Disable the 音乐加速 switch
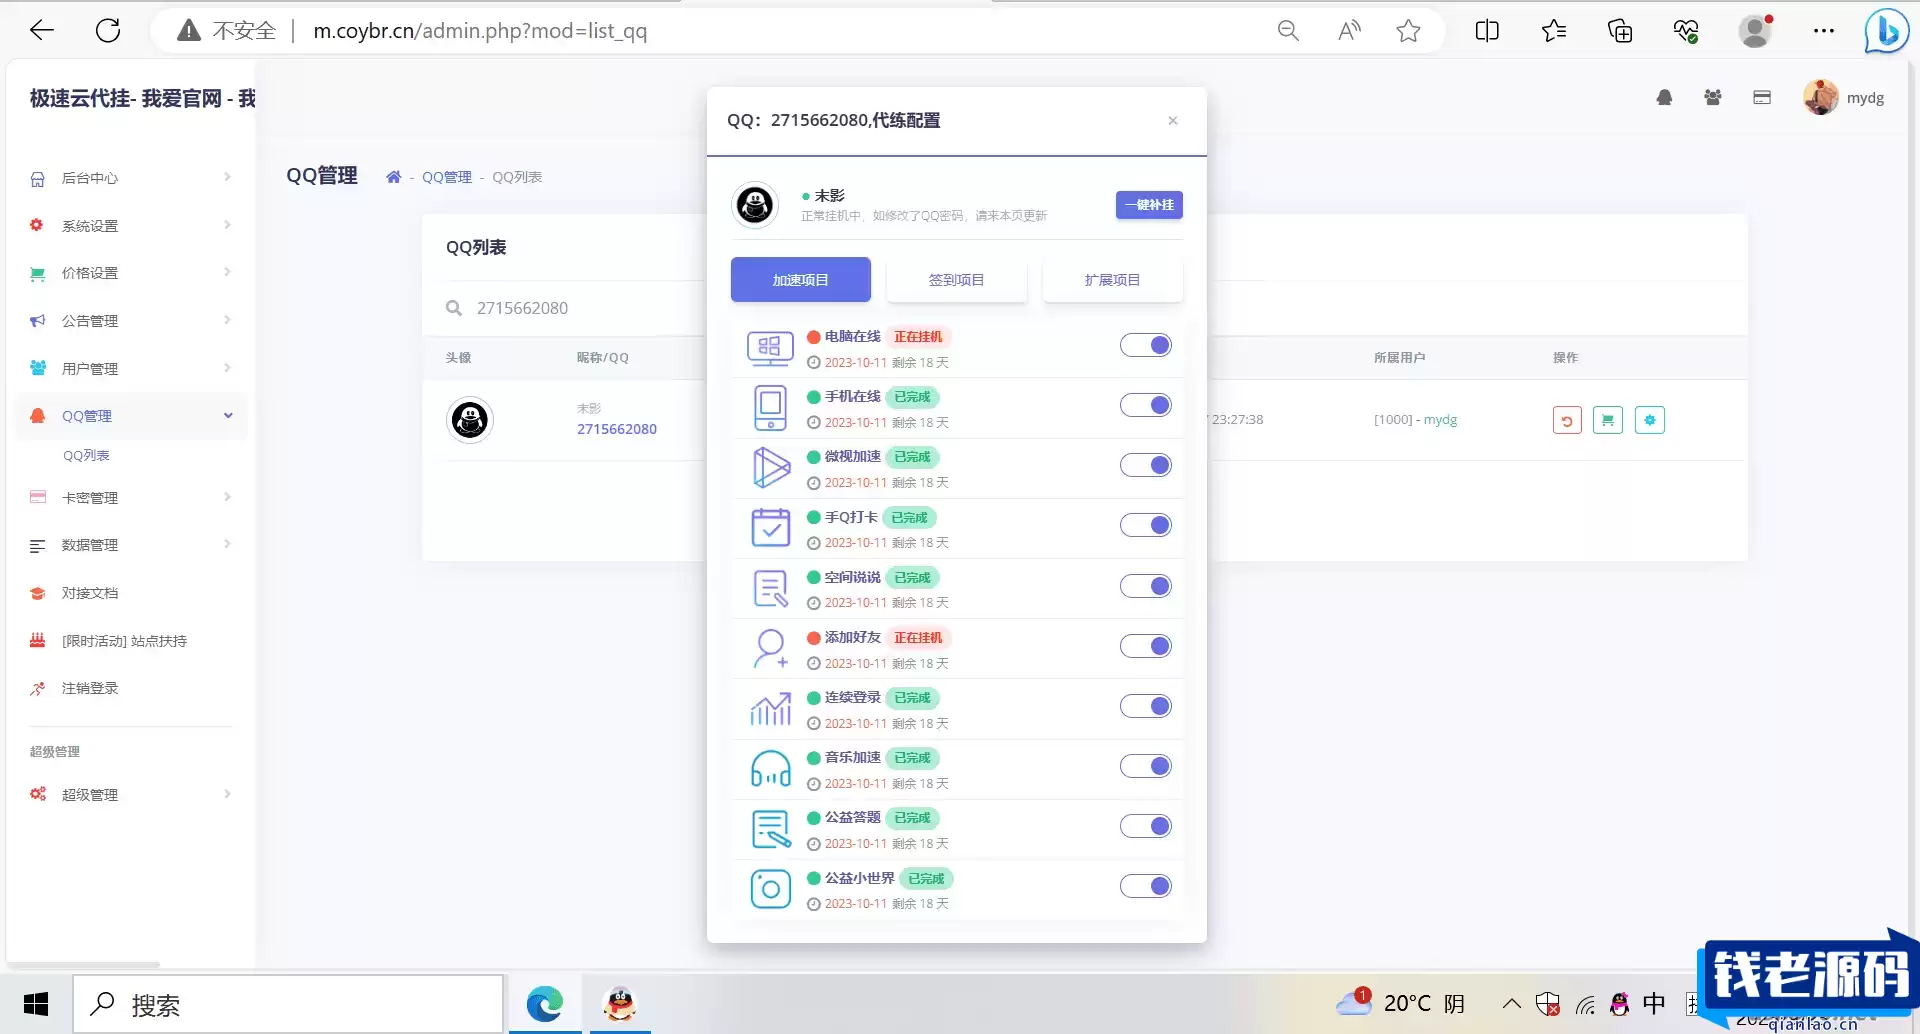 [1146, 767]
